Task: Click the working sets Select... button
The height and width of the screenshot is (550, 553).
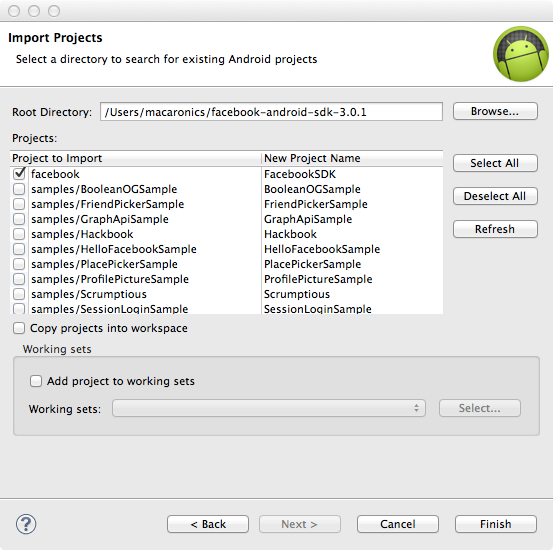Action: 480,408
